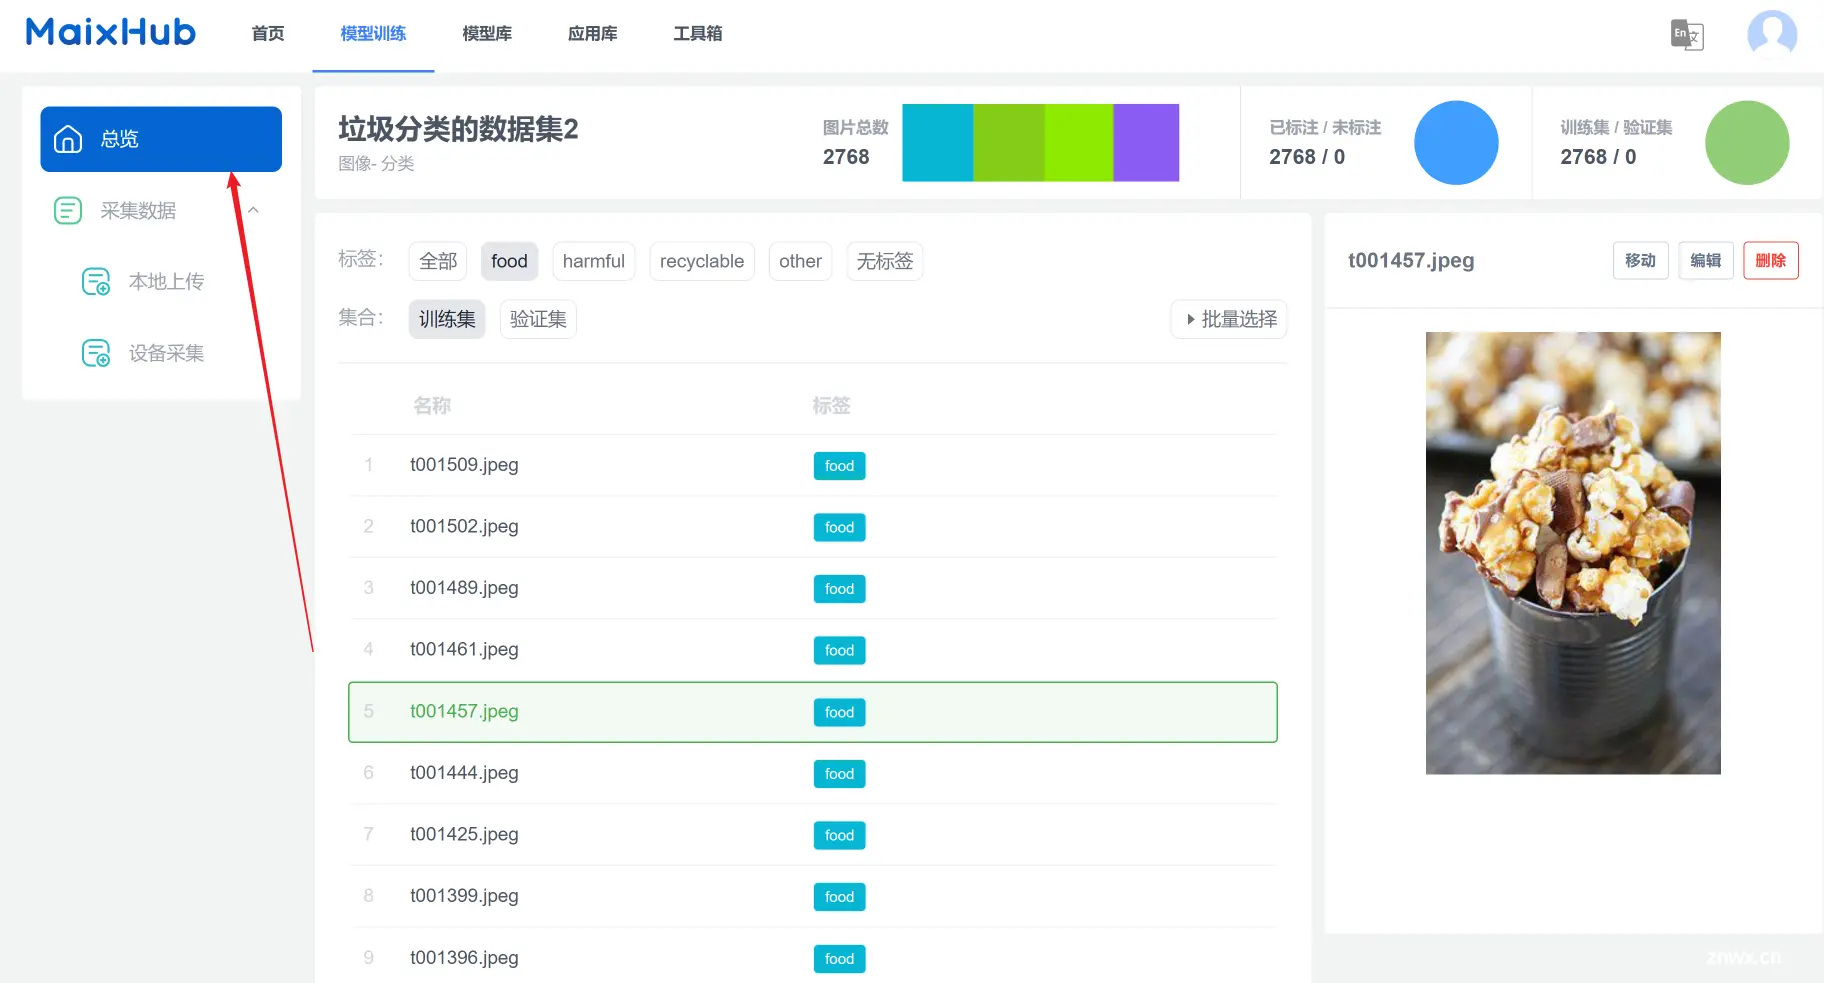Image resolution: width=1824 pixels, height=983 pixels.
Task: Select row t001509.jpeg
Action: click(x=813, y=465)
